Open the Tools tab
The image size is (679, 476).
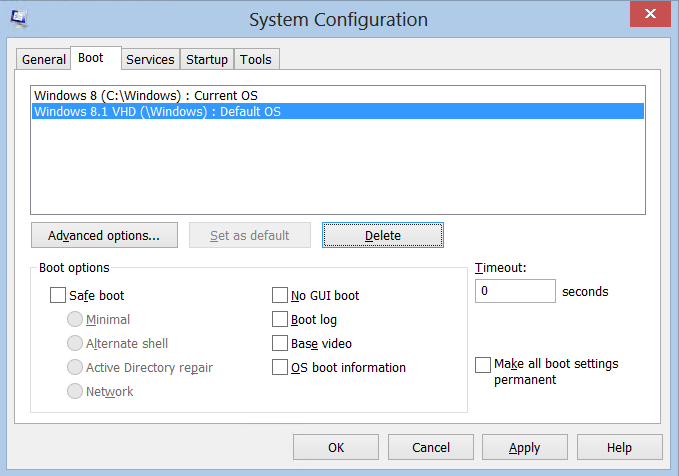256,59
